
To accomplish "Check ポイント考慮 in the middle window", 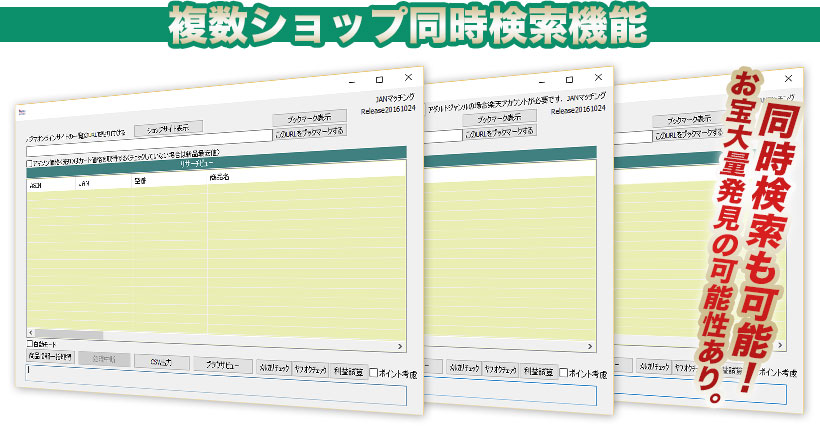I will (x=565, y=373).
